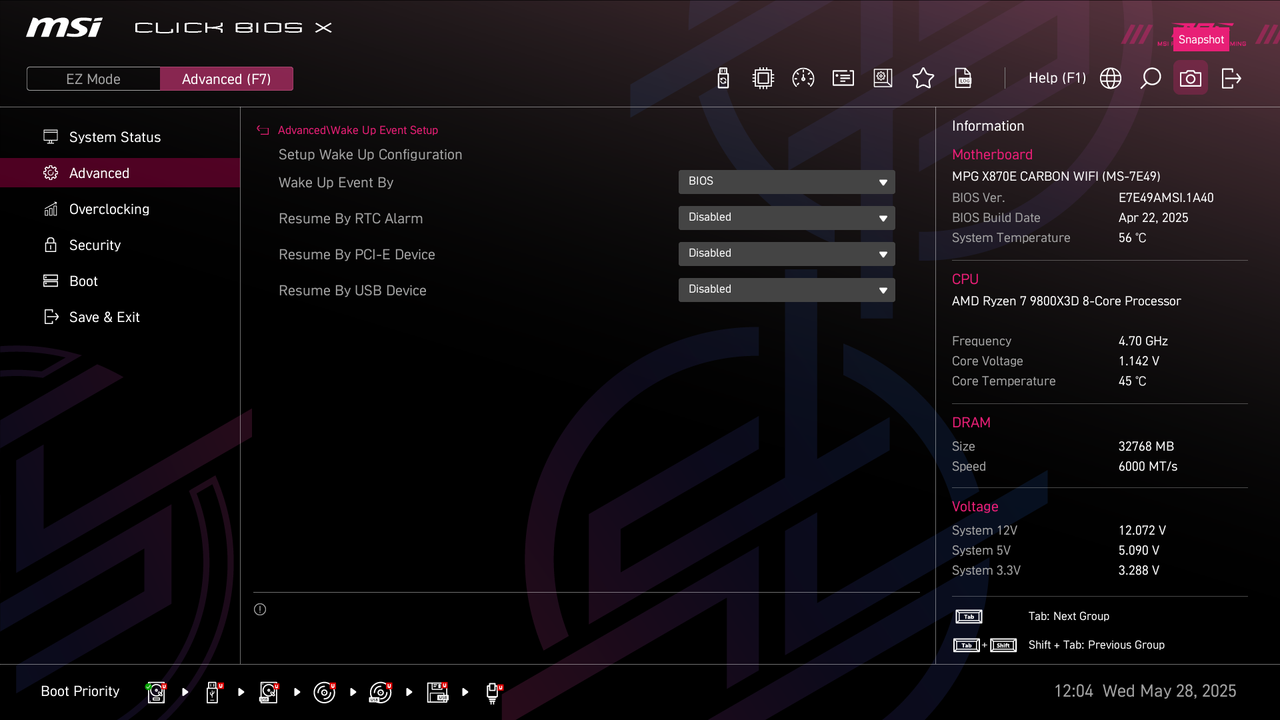Screen dimensions: 1280x720
Task: Click the 4.70 GHz frequency value
Action: coord(1143,341)
